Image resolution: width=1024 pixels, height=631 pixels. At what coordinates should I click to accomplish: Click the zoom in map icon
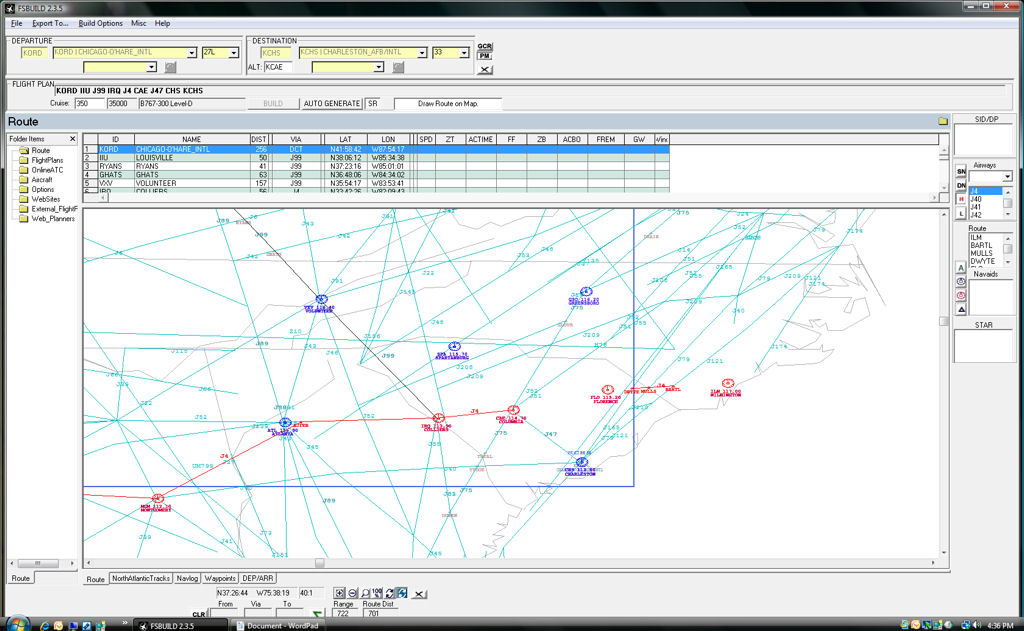340,593
